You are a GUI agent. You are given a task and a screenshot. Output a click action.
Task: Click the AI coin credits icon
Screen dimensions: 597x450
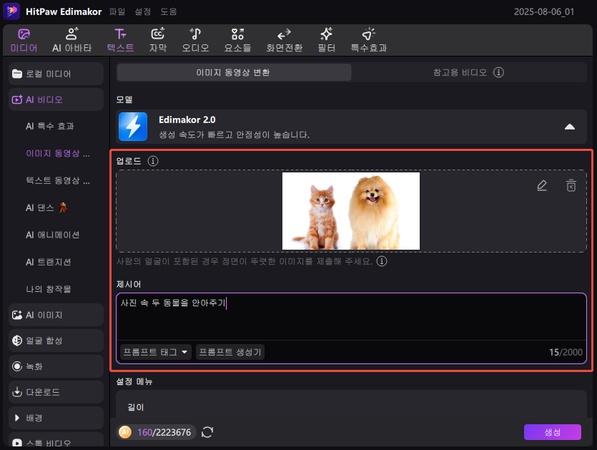click(x=125, y=432)
